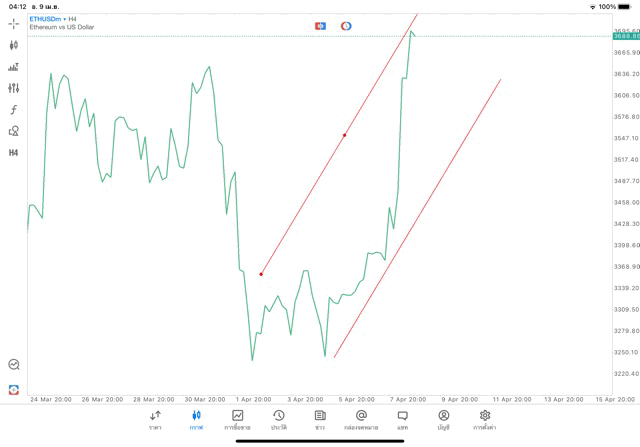Open the indicators list icon
This screenshot has width=640, height=447.
(14, 67)
